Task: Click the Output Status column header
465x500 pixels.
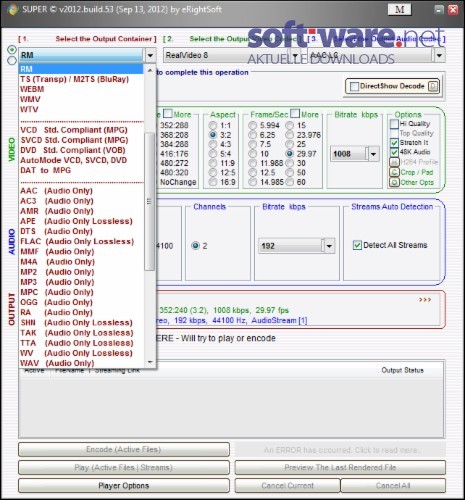Action: 402,370
